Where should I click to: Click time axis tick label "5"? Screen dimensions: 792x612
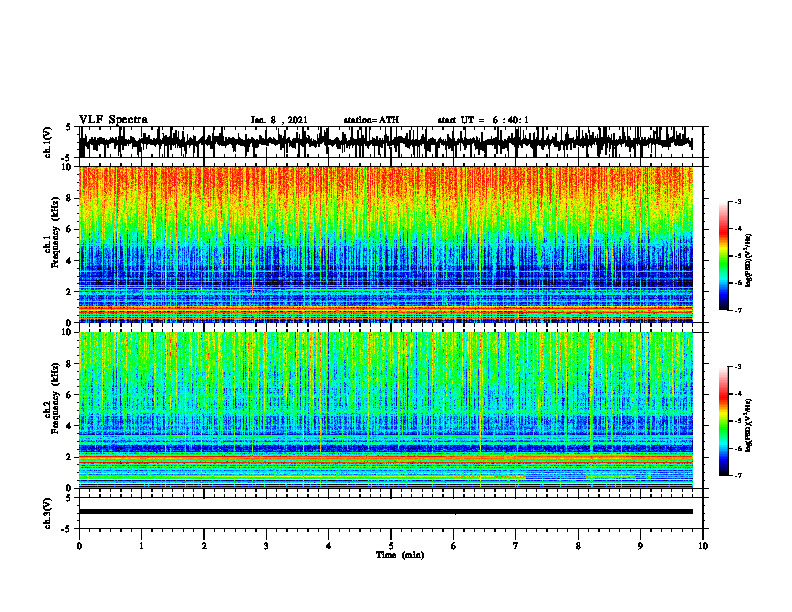[391, 546]
